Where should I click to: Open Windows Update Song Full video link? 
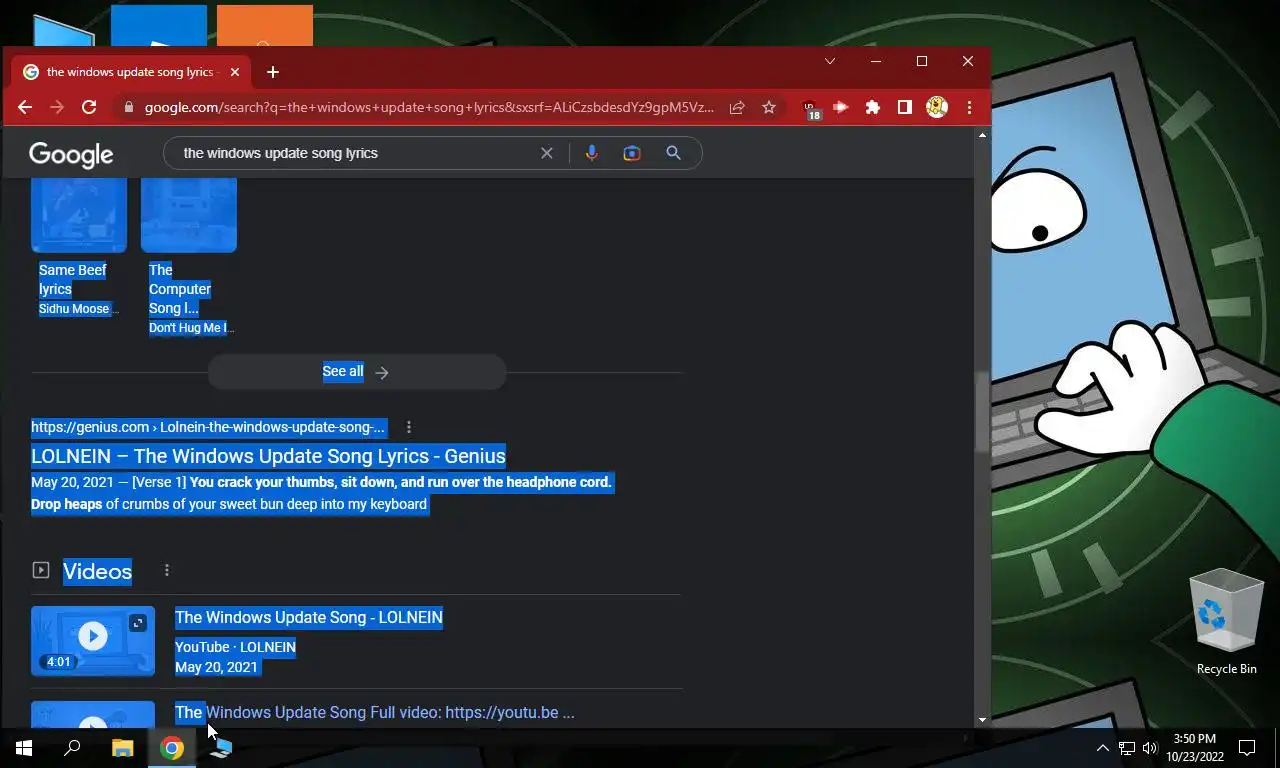375,713
